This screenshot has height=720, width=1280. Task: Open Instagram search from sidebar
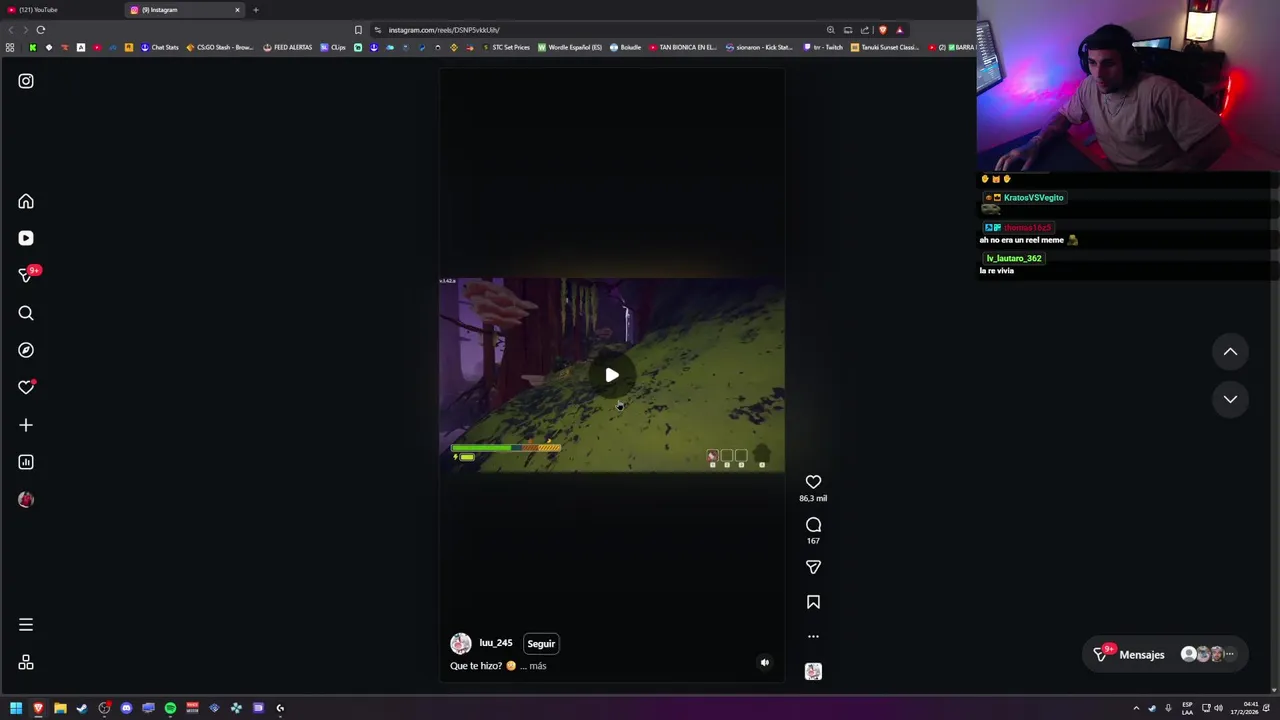[26, 313]
